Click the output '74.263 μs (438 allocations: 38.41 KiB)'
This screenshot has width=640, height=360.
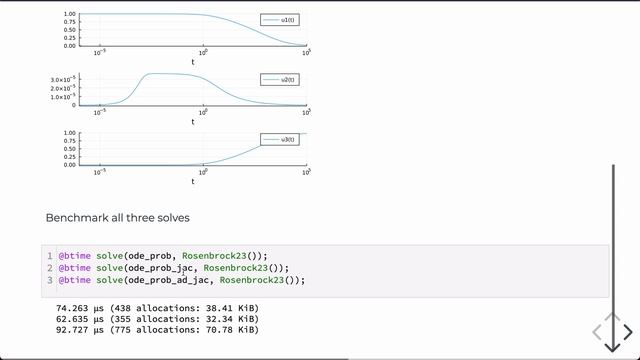coord(157,308)
